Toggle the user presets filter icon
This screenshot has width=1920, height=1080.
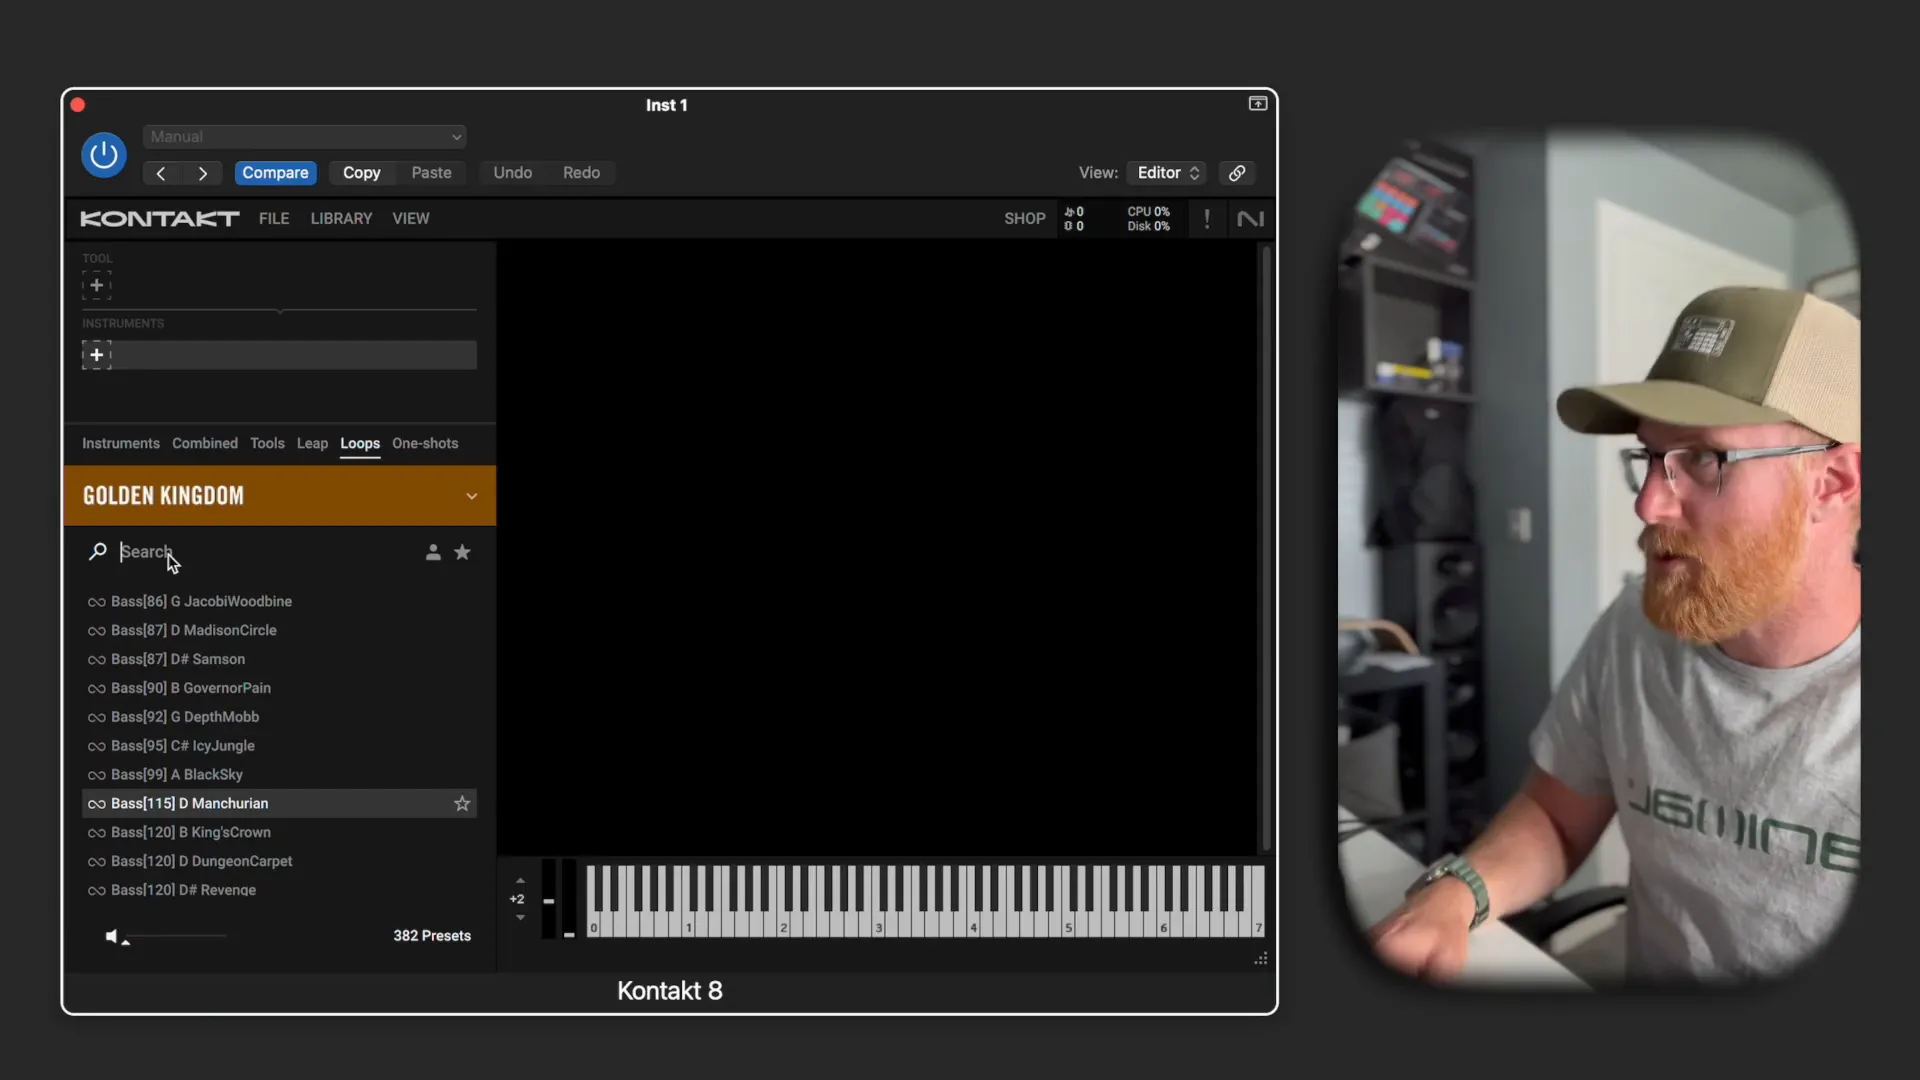coord(433,552)
